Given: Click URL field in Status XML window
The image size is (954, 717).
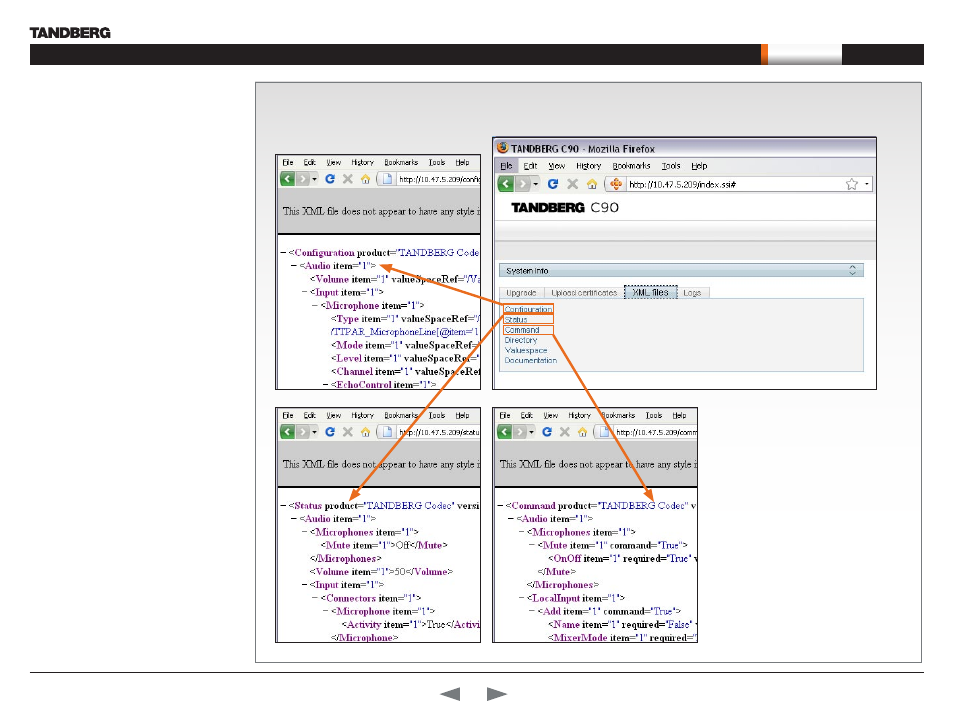Looking at the screenshot, I should point(437,432).
